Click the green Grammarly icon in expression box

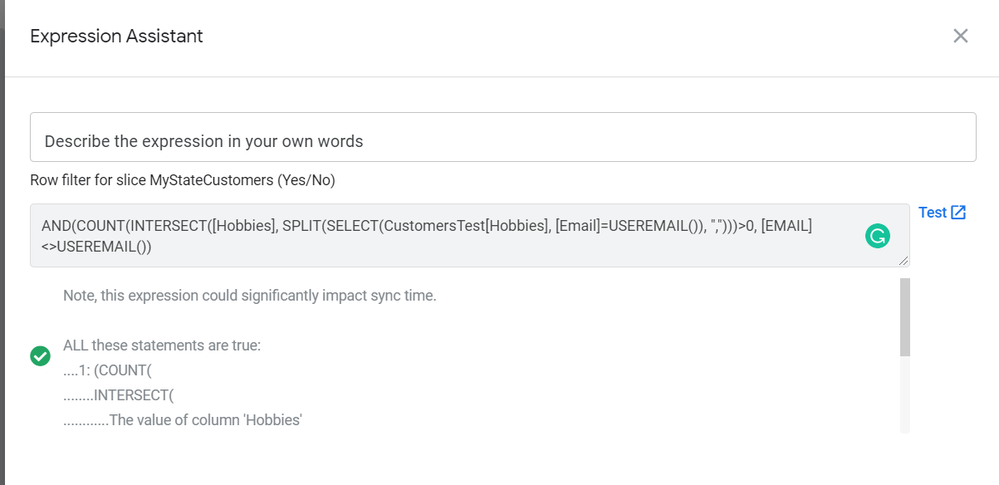(877, 236)
